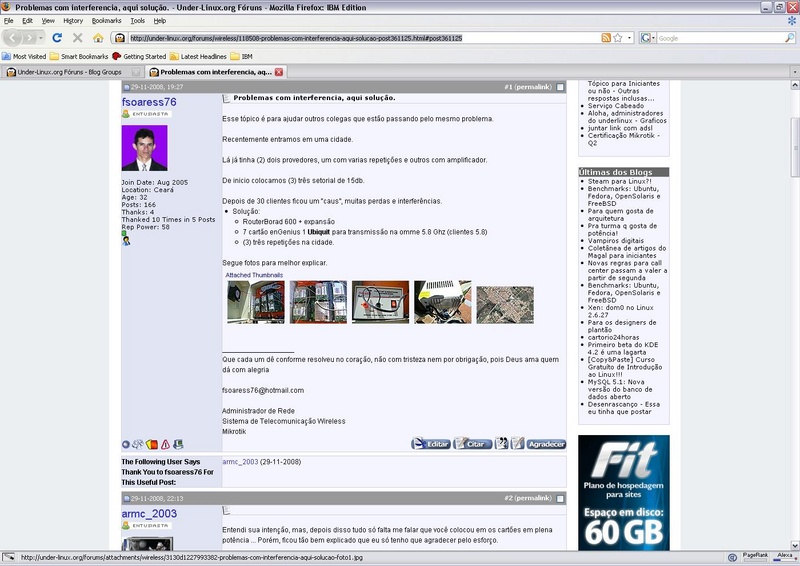Screen dimensions: 800x566
Task: Open the back/forward history dropdown arrow
Action: point(41,38)
